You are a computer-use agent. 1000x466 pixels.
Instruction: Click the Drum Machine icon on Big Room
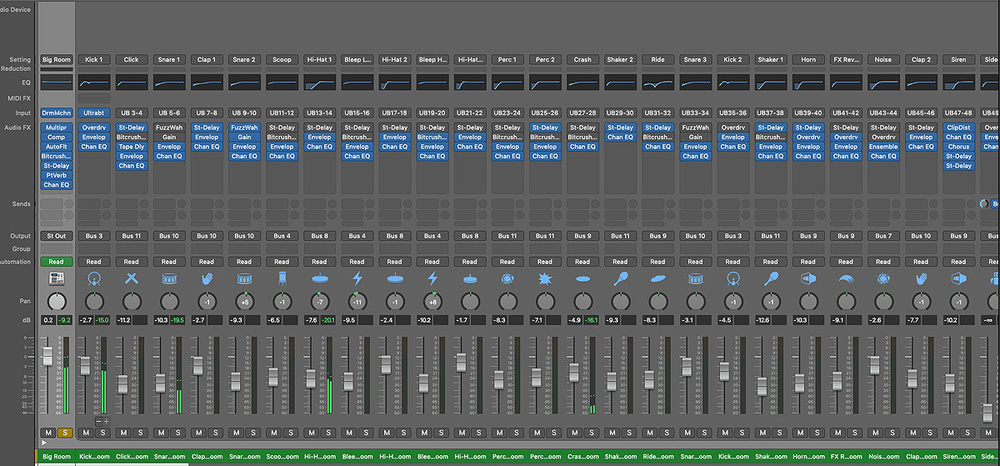click(x=57, y=278)
